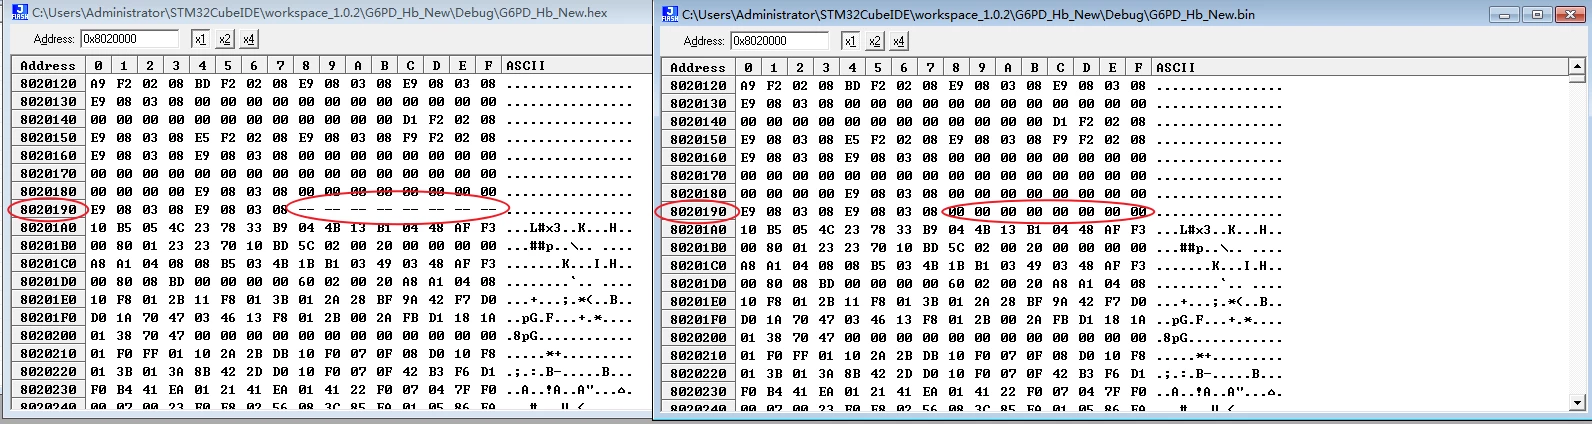Screen dimensions: 1592x424
Task: Select address row 80201C0 in .hex window
Action: (x=48, y=263)
